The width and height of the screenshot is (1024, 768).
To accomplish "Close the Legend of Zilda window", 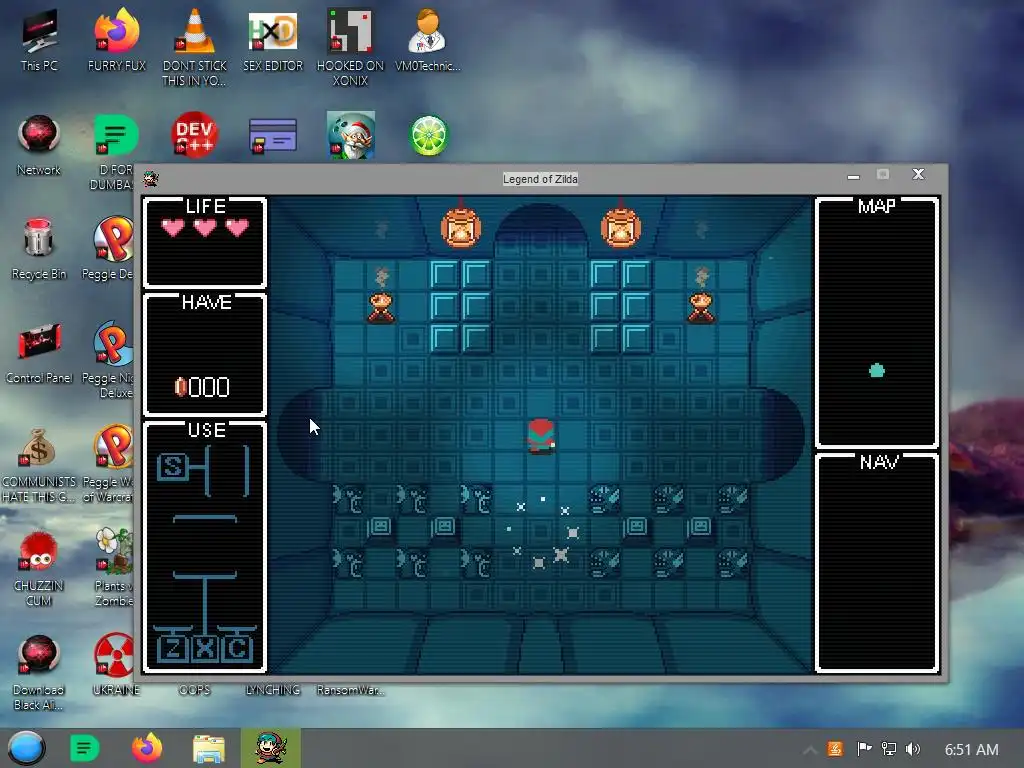I will coord(918,174).
